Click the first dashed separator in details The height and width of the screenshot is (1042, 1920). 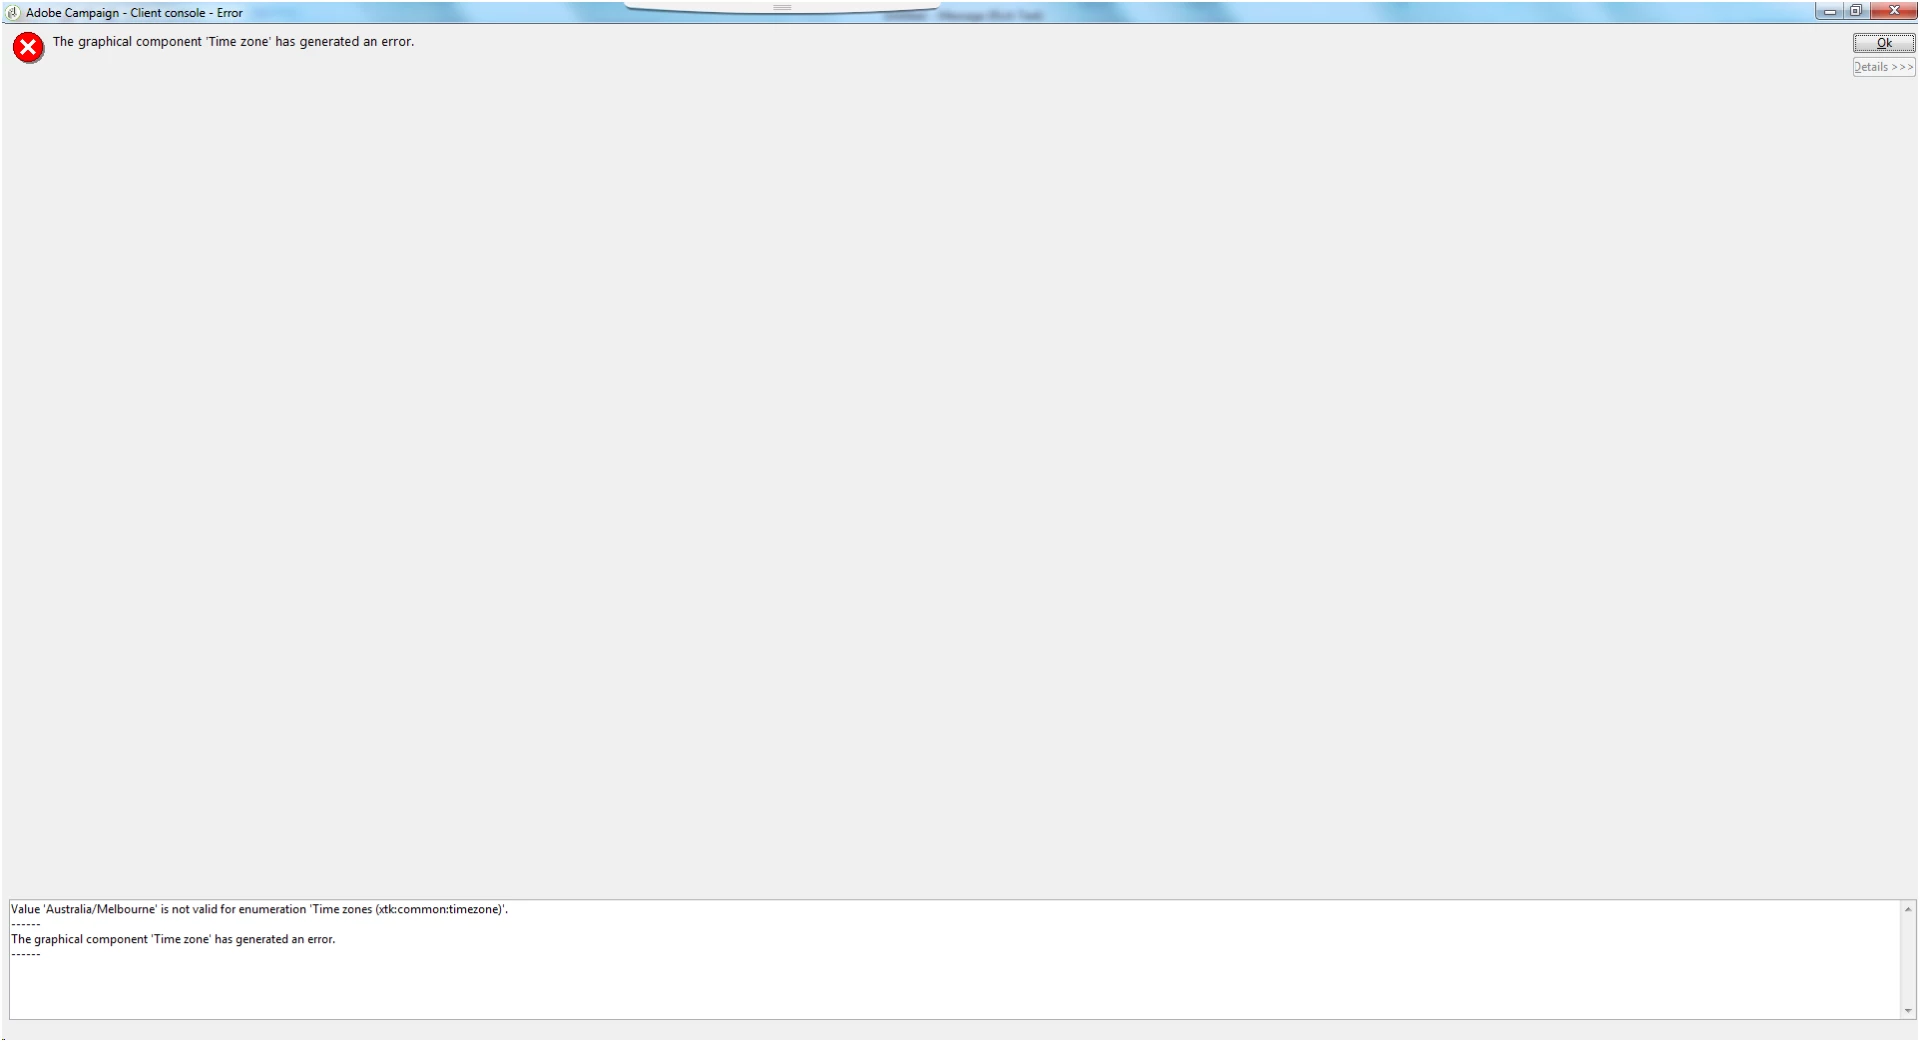point(26,924)
